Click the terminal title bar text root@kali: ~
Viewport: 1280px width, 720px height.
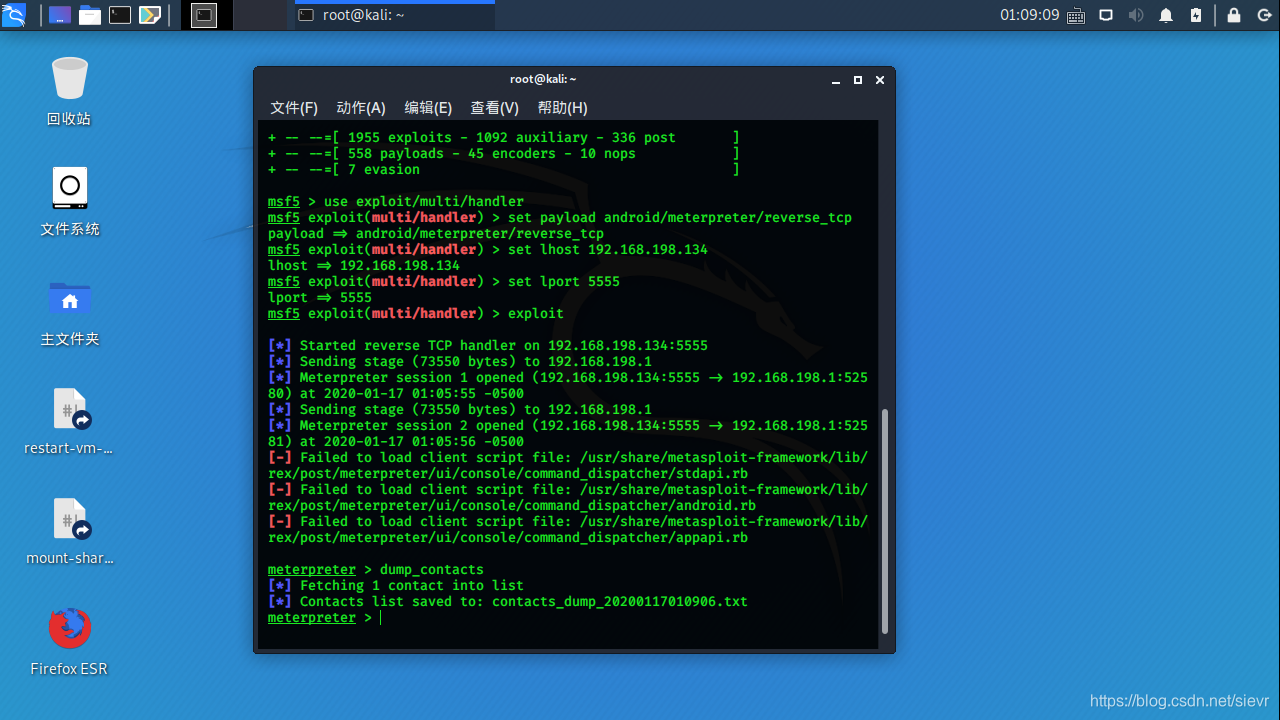coord(543,79)
